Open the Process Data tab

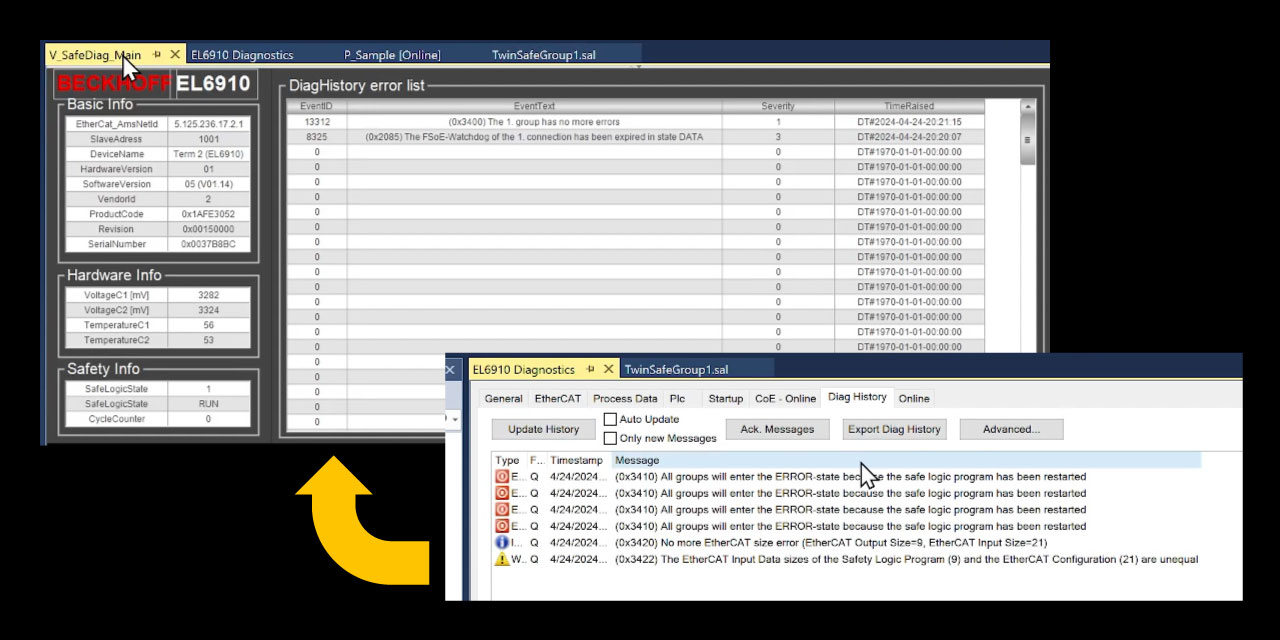(x=624, y=398)
